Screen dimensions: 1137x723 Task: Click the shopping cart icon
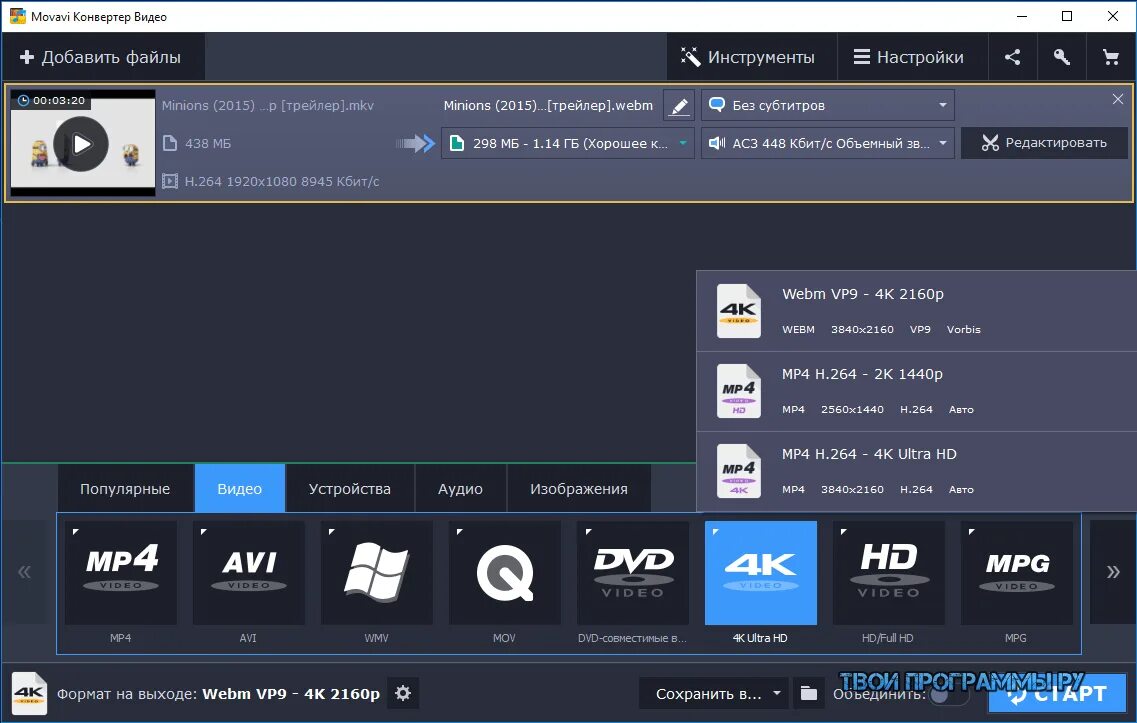[x=1111, y=57]
